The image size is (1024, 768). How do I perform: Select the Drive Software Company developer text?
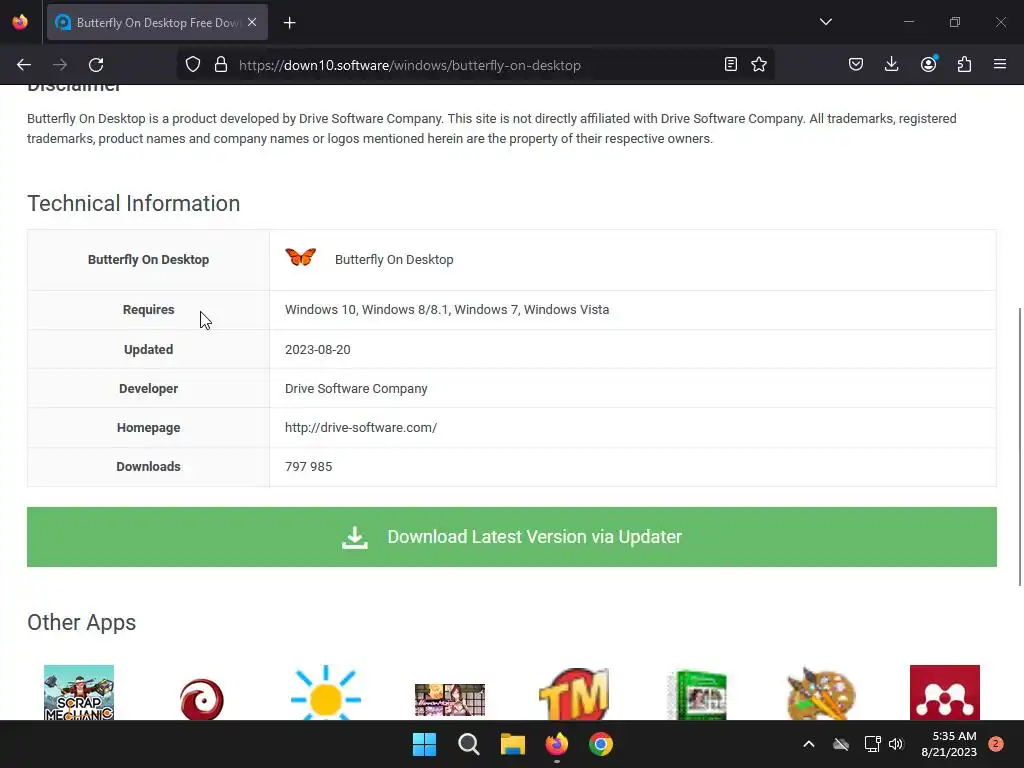coord(356,389)
